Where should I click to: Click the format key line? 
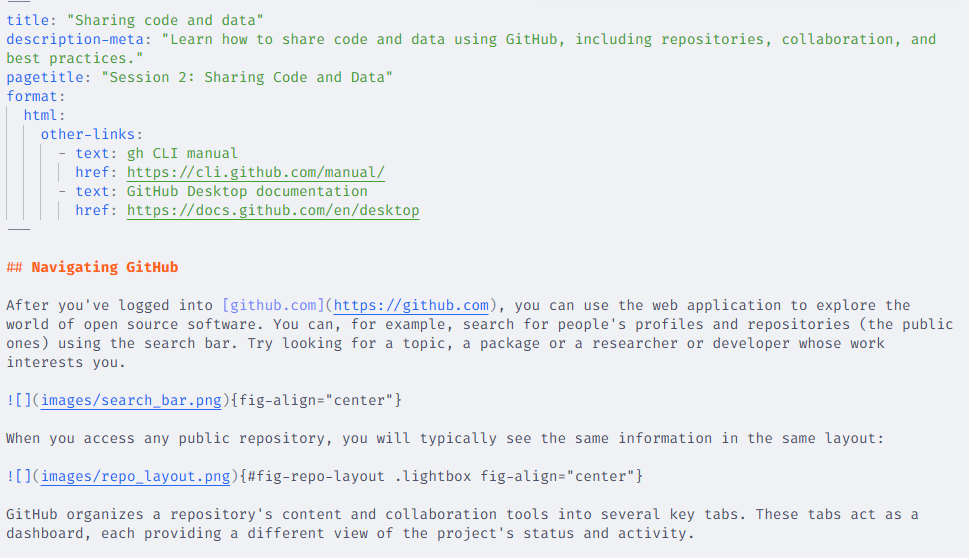tap(35, 96)
